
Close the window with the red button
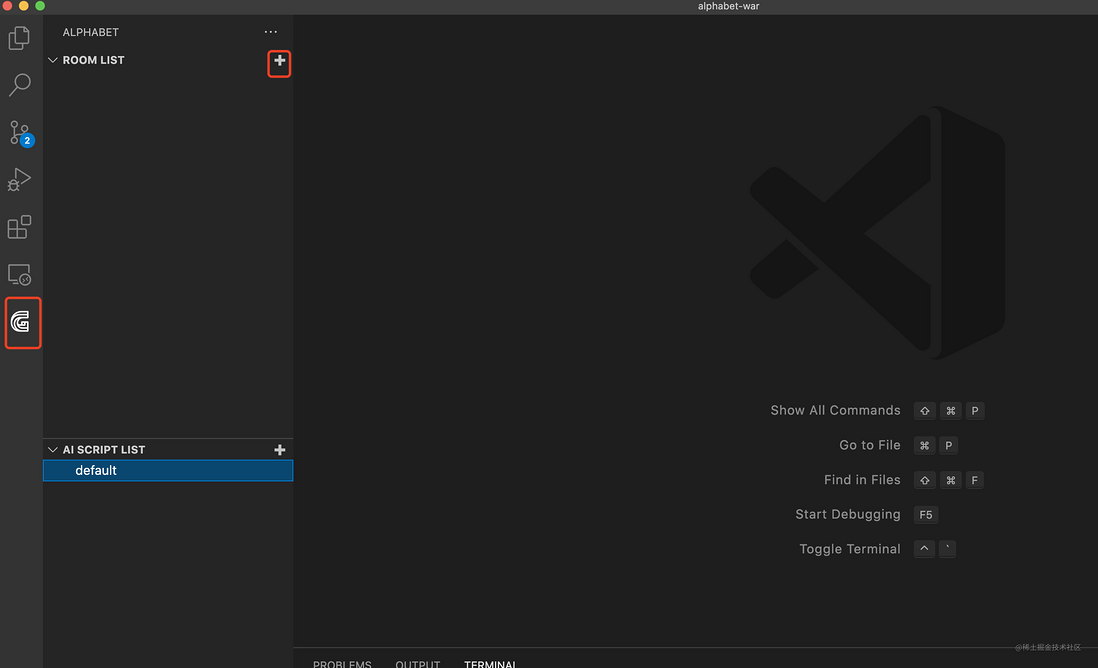pos(7,6)
